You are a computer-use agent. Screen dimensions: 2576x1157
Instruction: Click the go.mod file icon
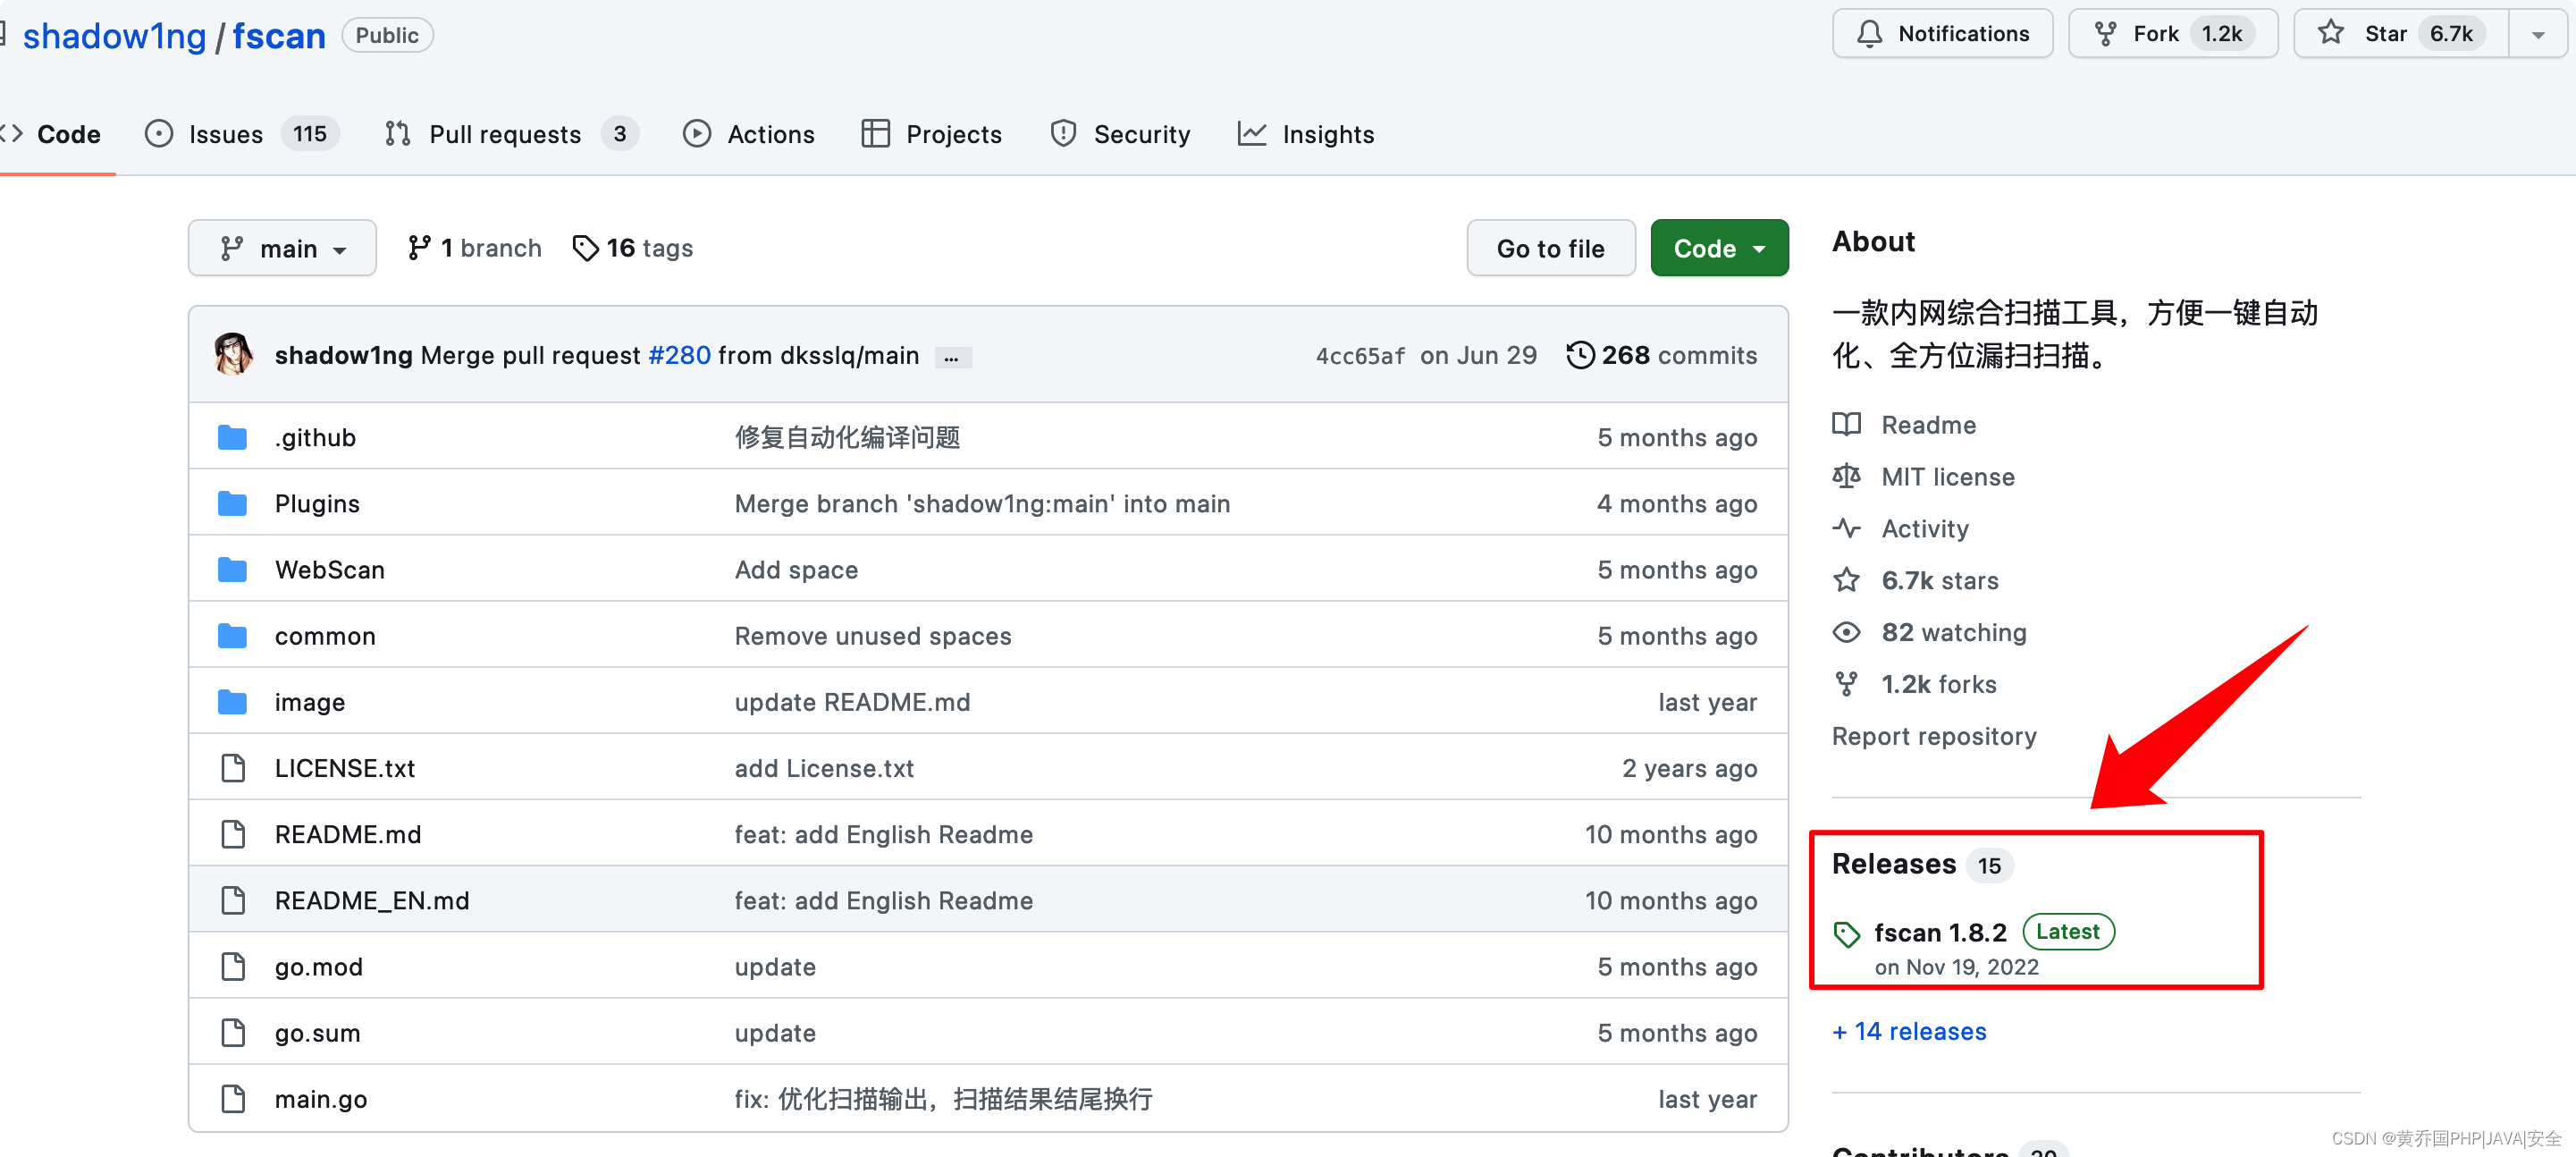(x=233, y=966)
